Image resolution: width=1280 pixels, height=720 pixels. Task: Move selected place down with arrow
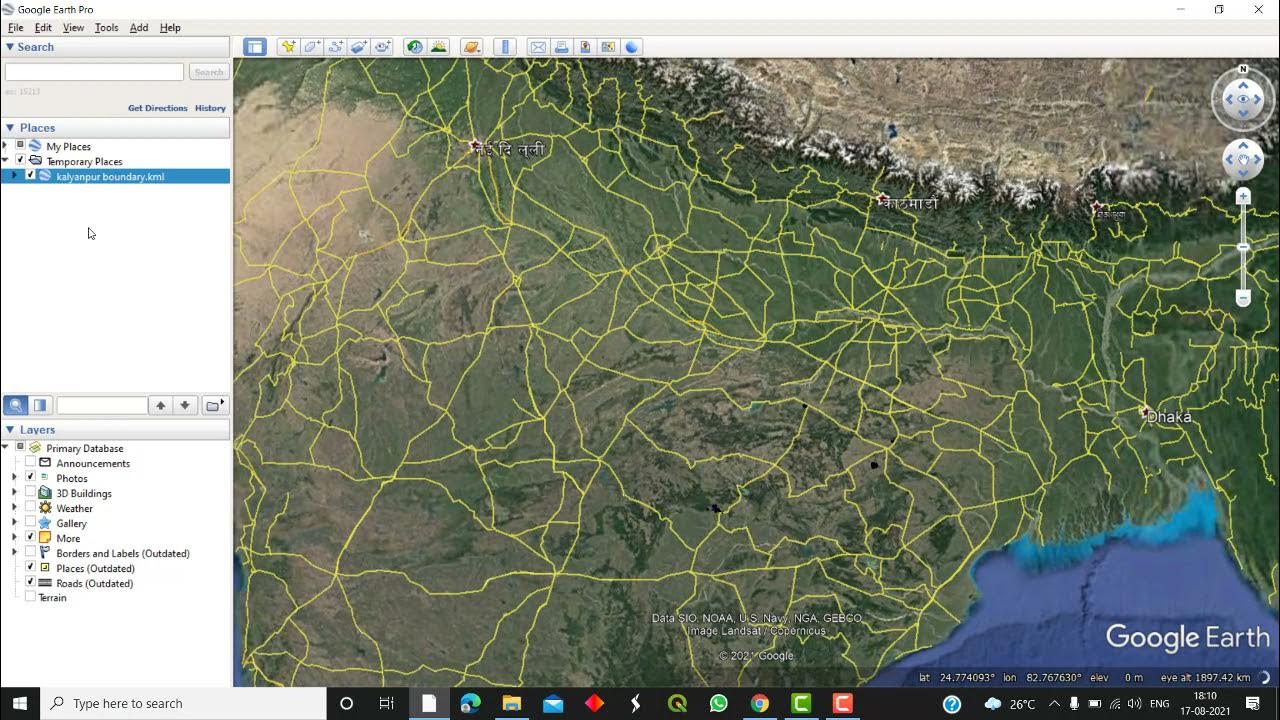click(x=185, y=405)
